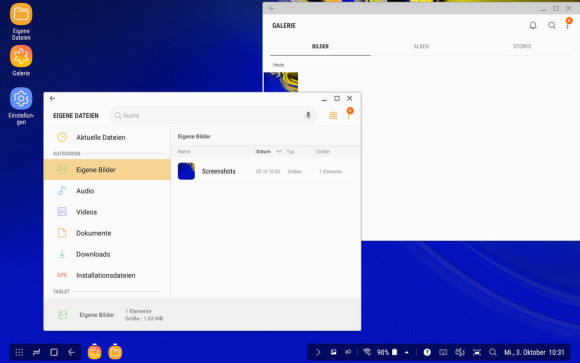Go back in Eigene Dateien window

point(52,98)
